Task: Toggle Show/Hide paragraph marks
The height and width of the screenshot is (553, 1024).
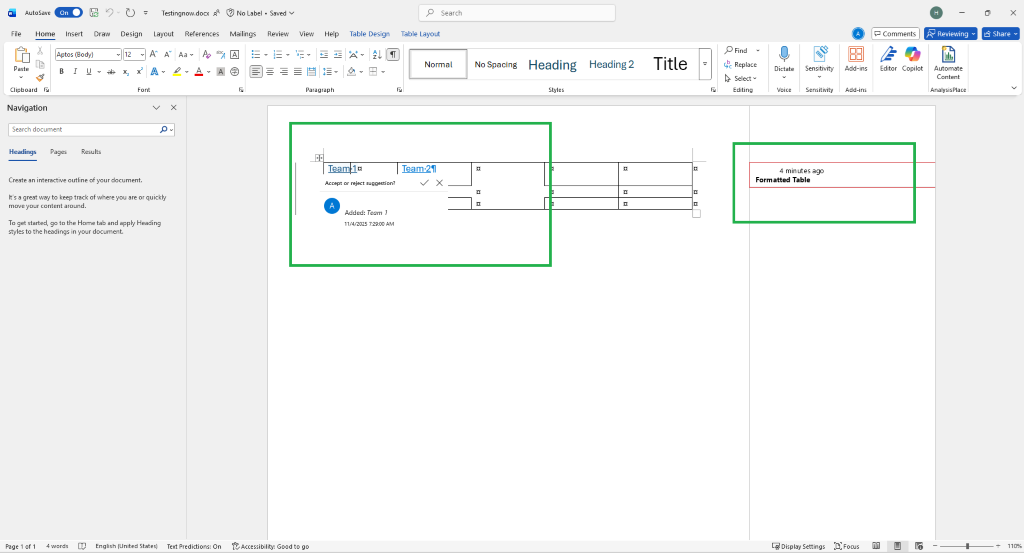Action: click(392, 54)
